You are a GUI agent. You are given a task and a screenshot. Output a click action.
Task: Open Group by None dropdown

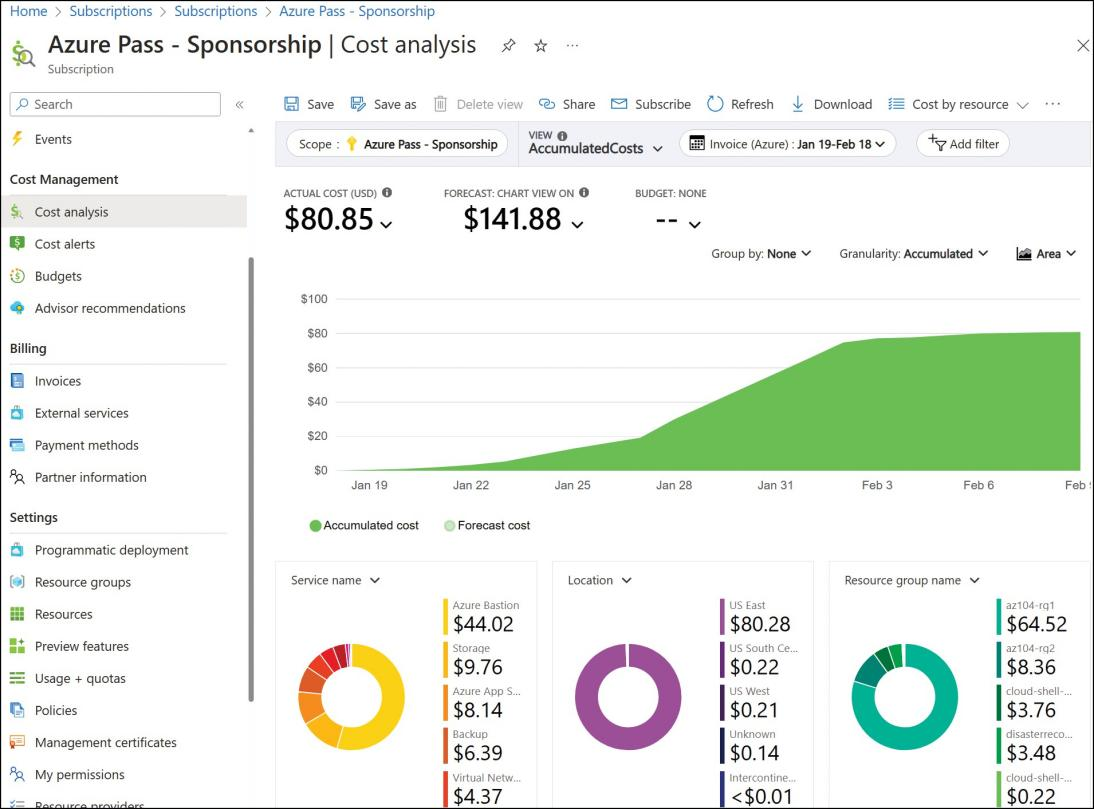(761, 254)
